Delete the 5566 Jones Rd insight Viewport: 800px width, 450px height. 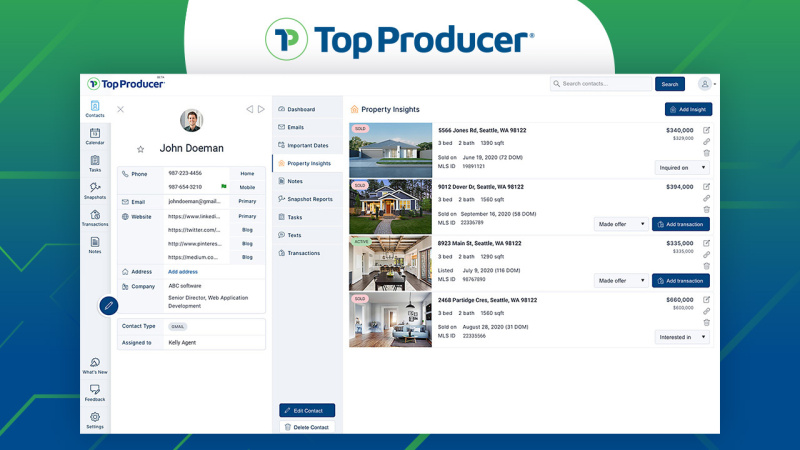[707, 153]
